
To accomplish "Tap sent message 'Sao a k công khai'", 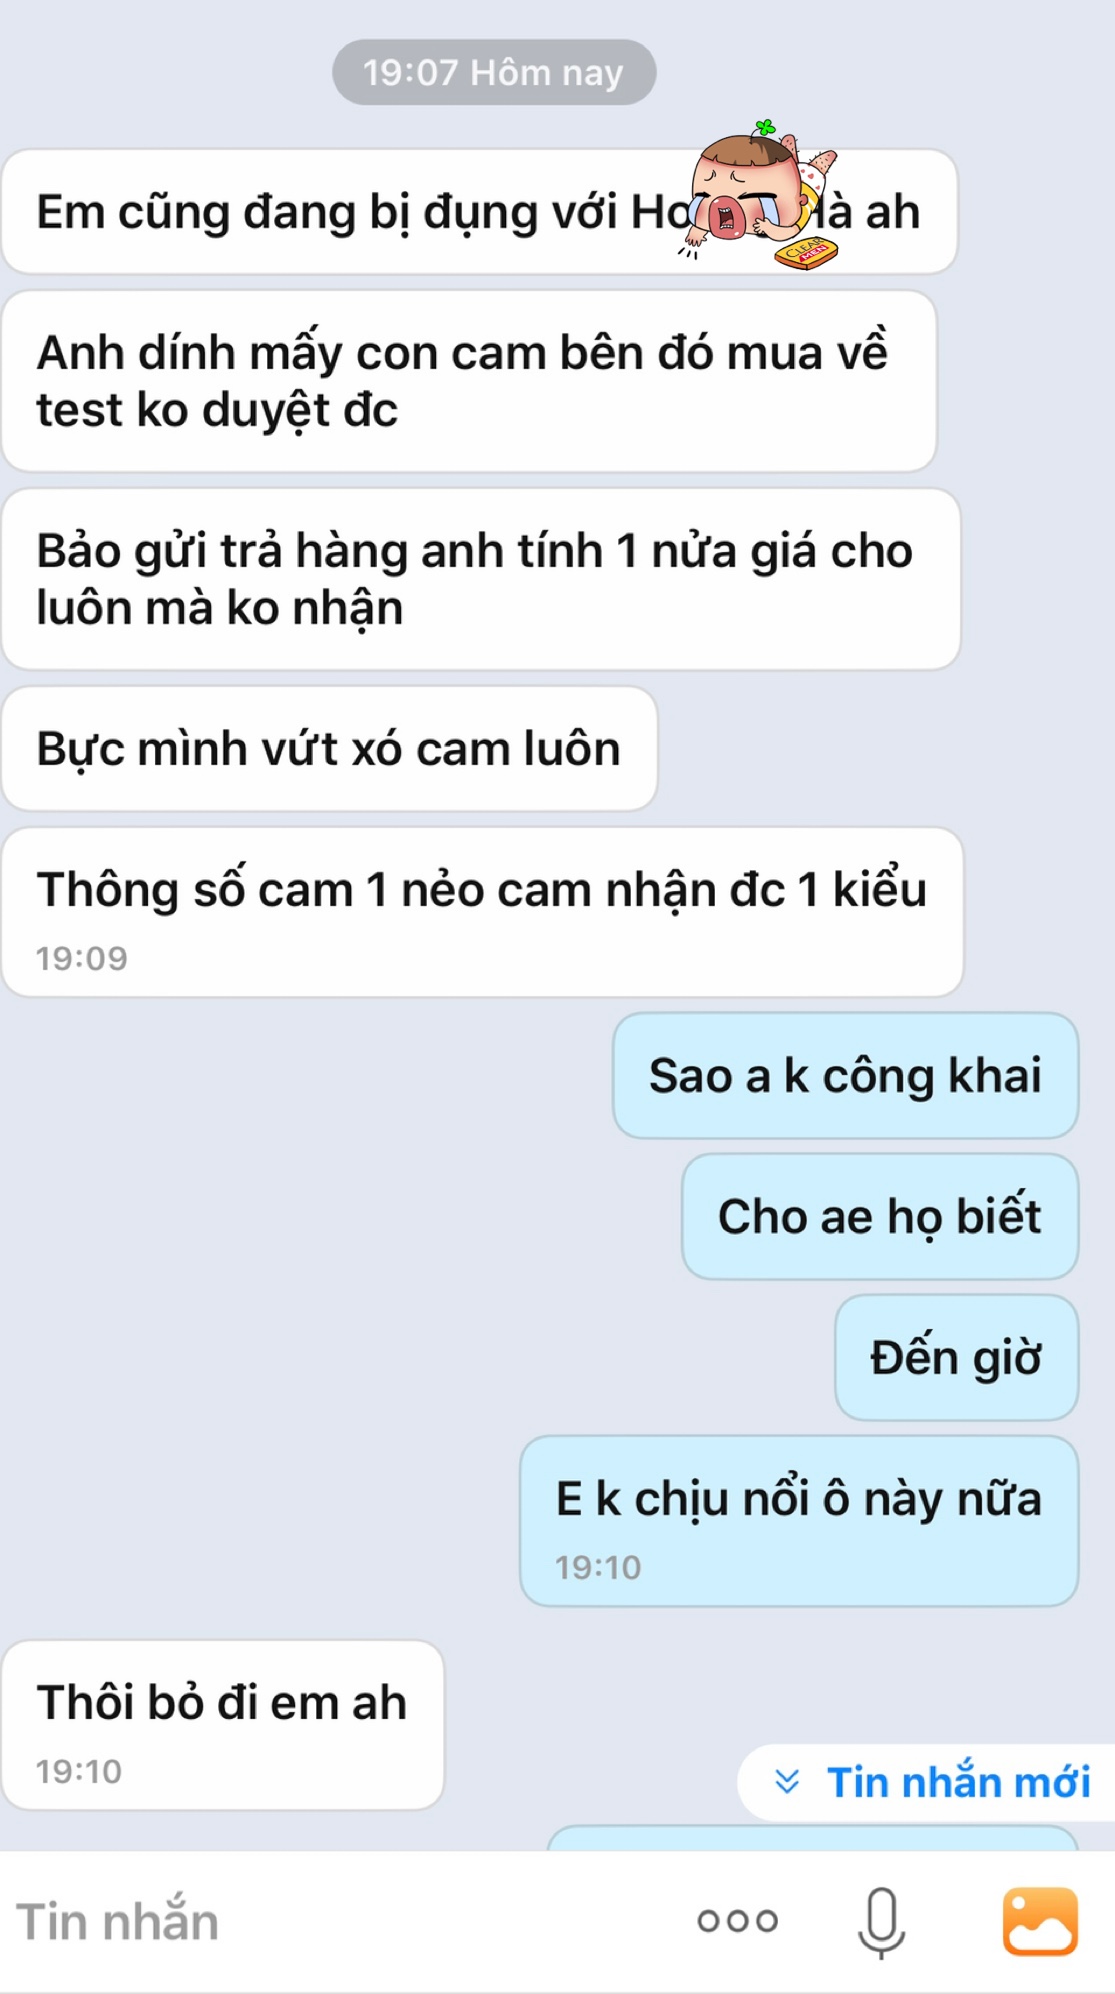I will click(846, 1075).
